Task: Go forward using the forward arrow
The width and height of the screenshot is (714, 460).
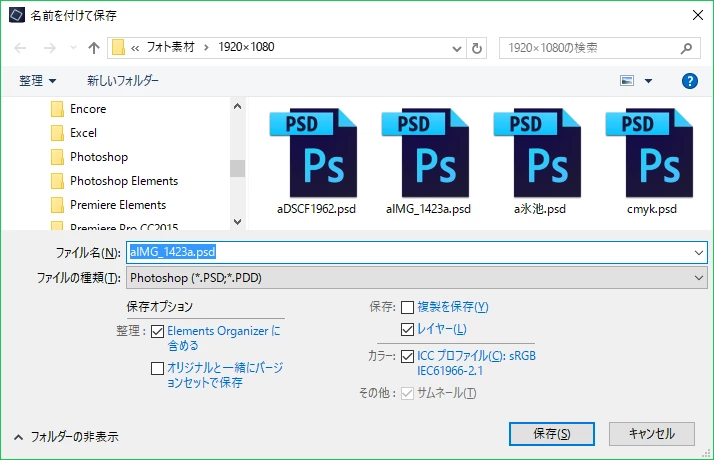Action: pyautogui.click(x=50, y=48)
